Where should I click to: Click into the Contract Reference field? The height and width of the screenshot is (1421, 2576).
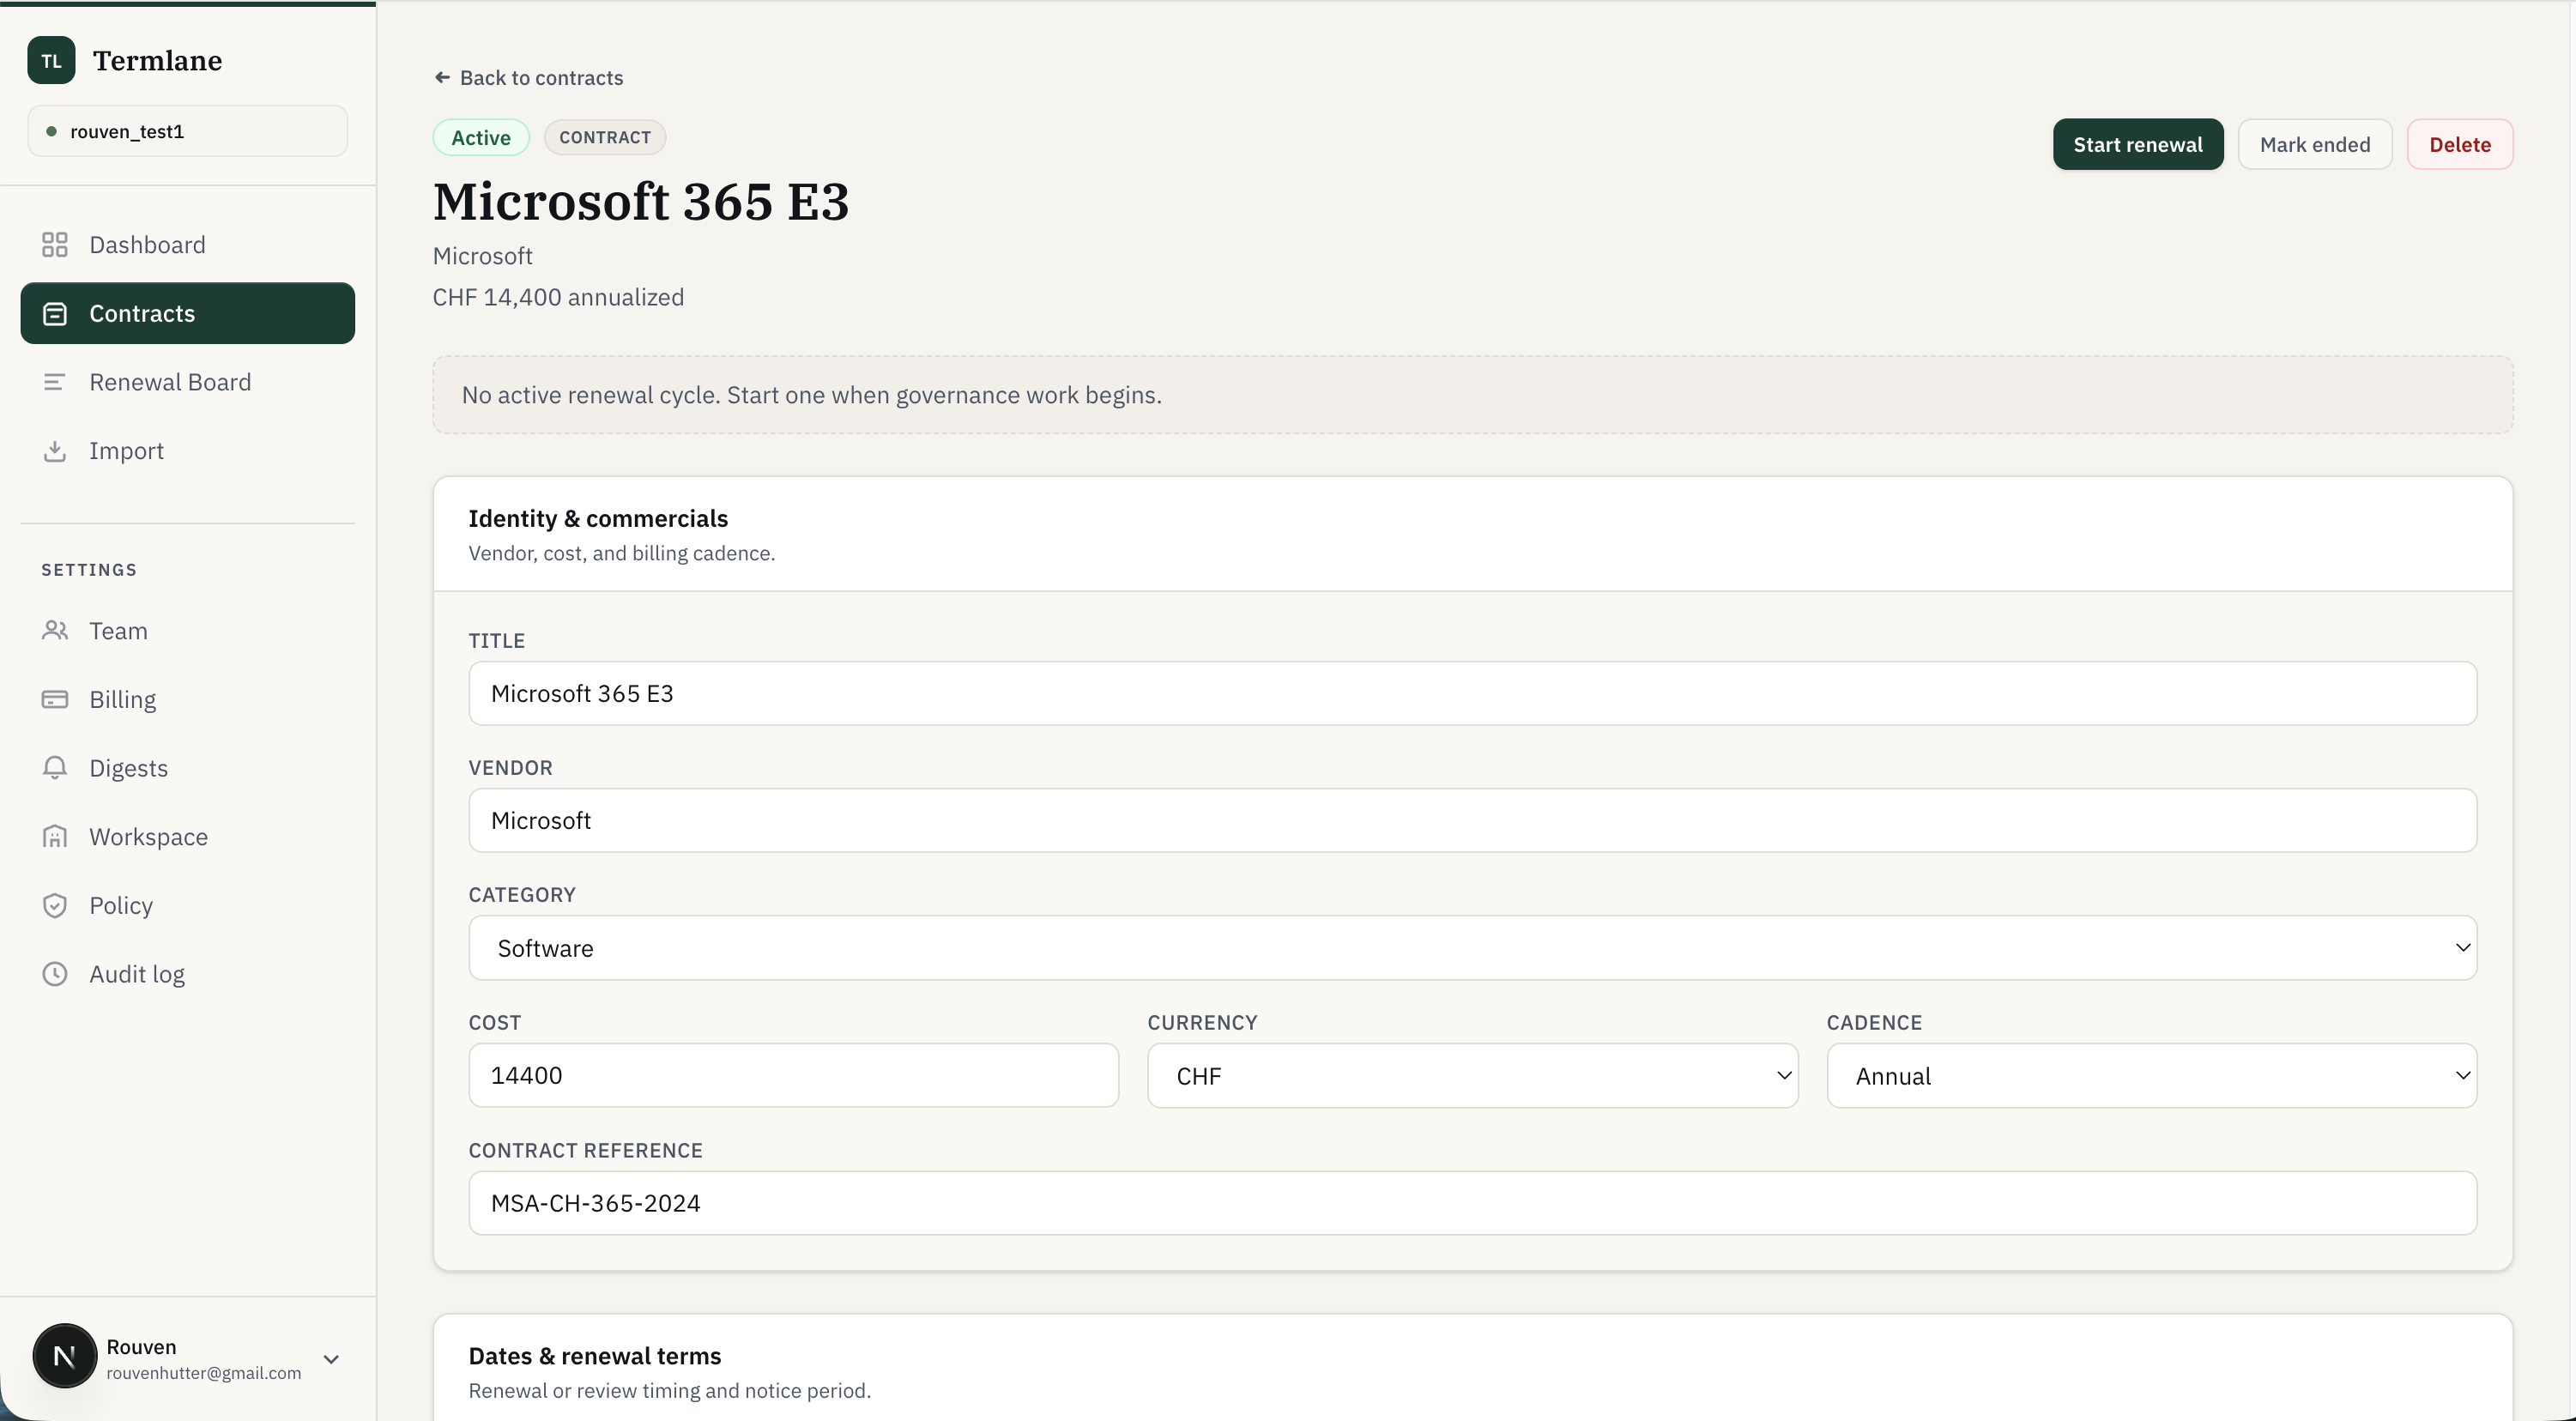coord(1472,1203)
